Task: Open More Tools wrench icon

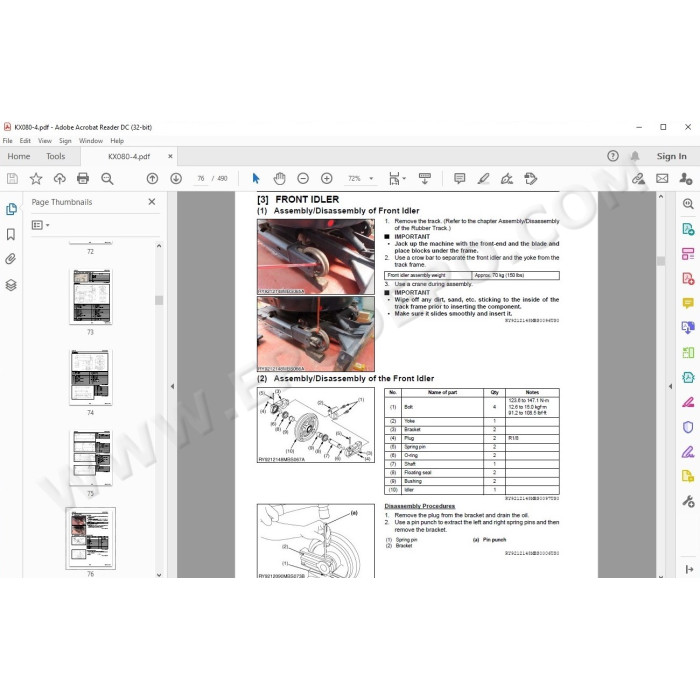Action: click(x=688, y=502)
